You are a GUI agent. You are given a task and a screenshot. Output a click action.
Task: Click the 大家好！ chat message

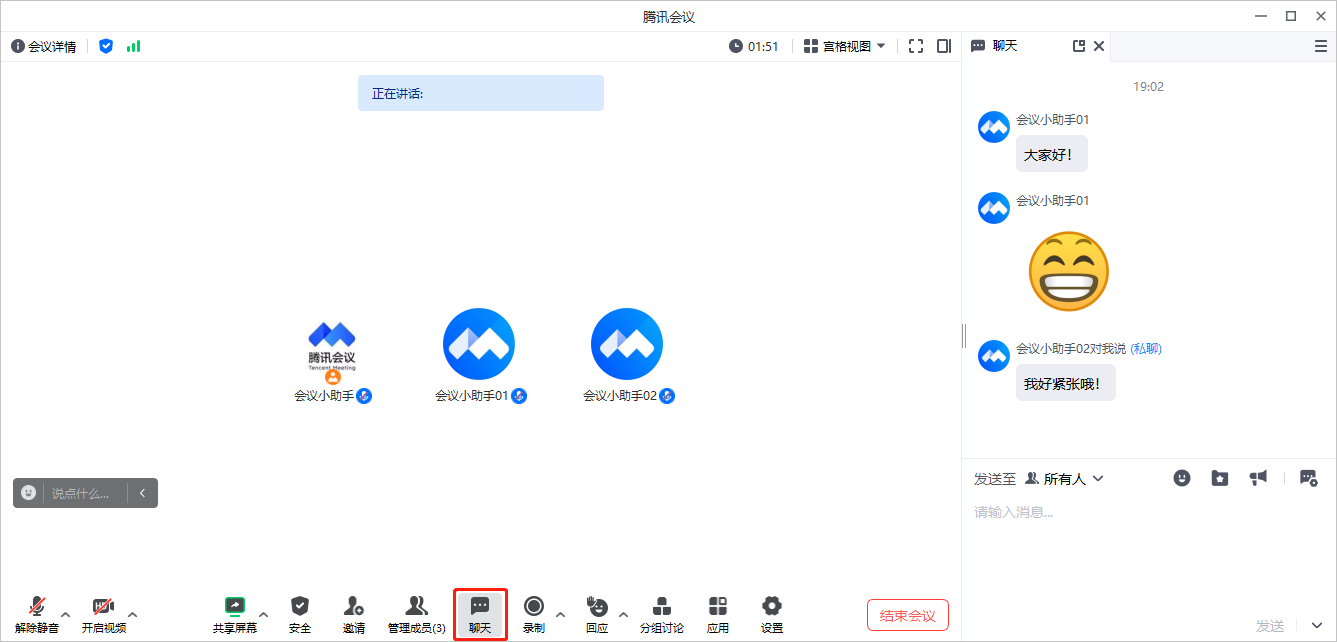click(x=1051, y=155)
